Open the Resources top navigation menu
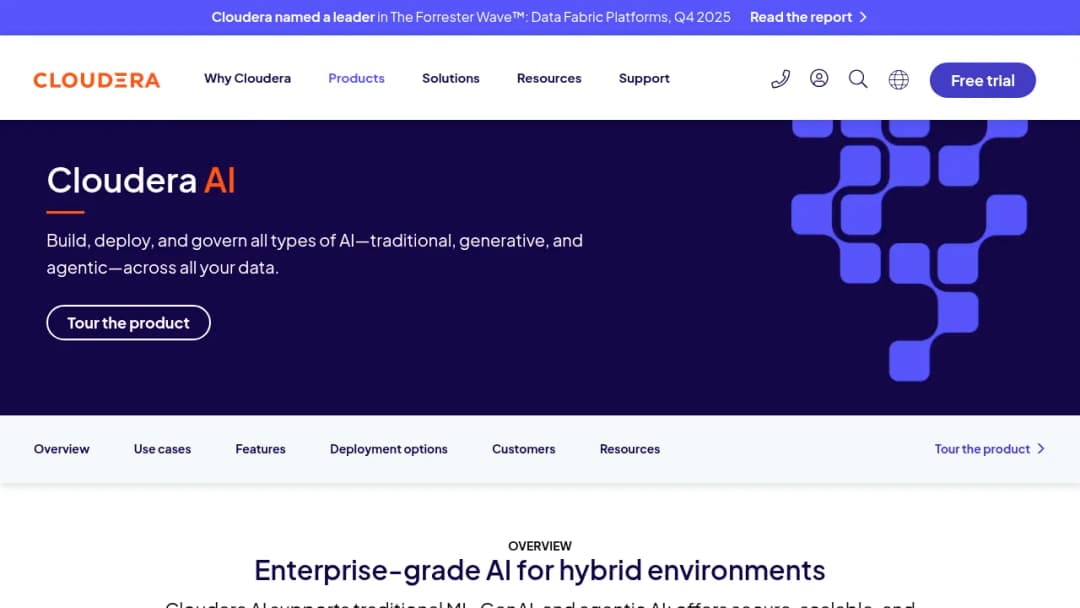Image resolution: width=1080 pixels, height=608 pixels. point(549,78)
